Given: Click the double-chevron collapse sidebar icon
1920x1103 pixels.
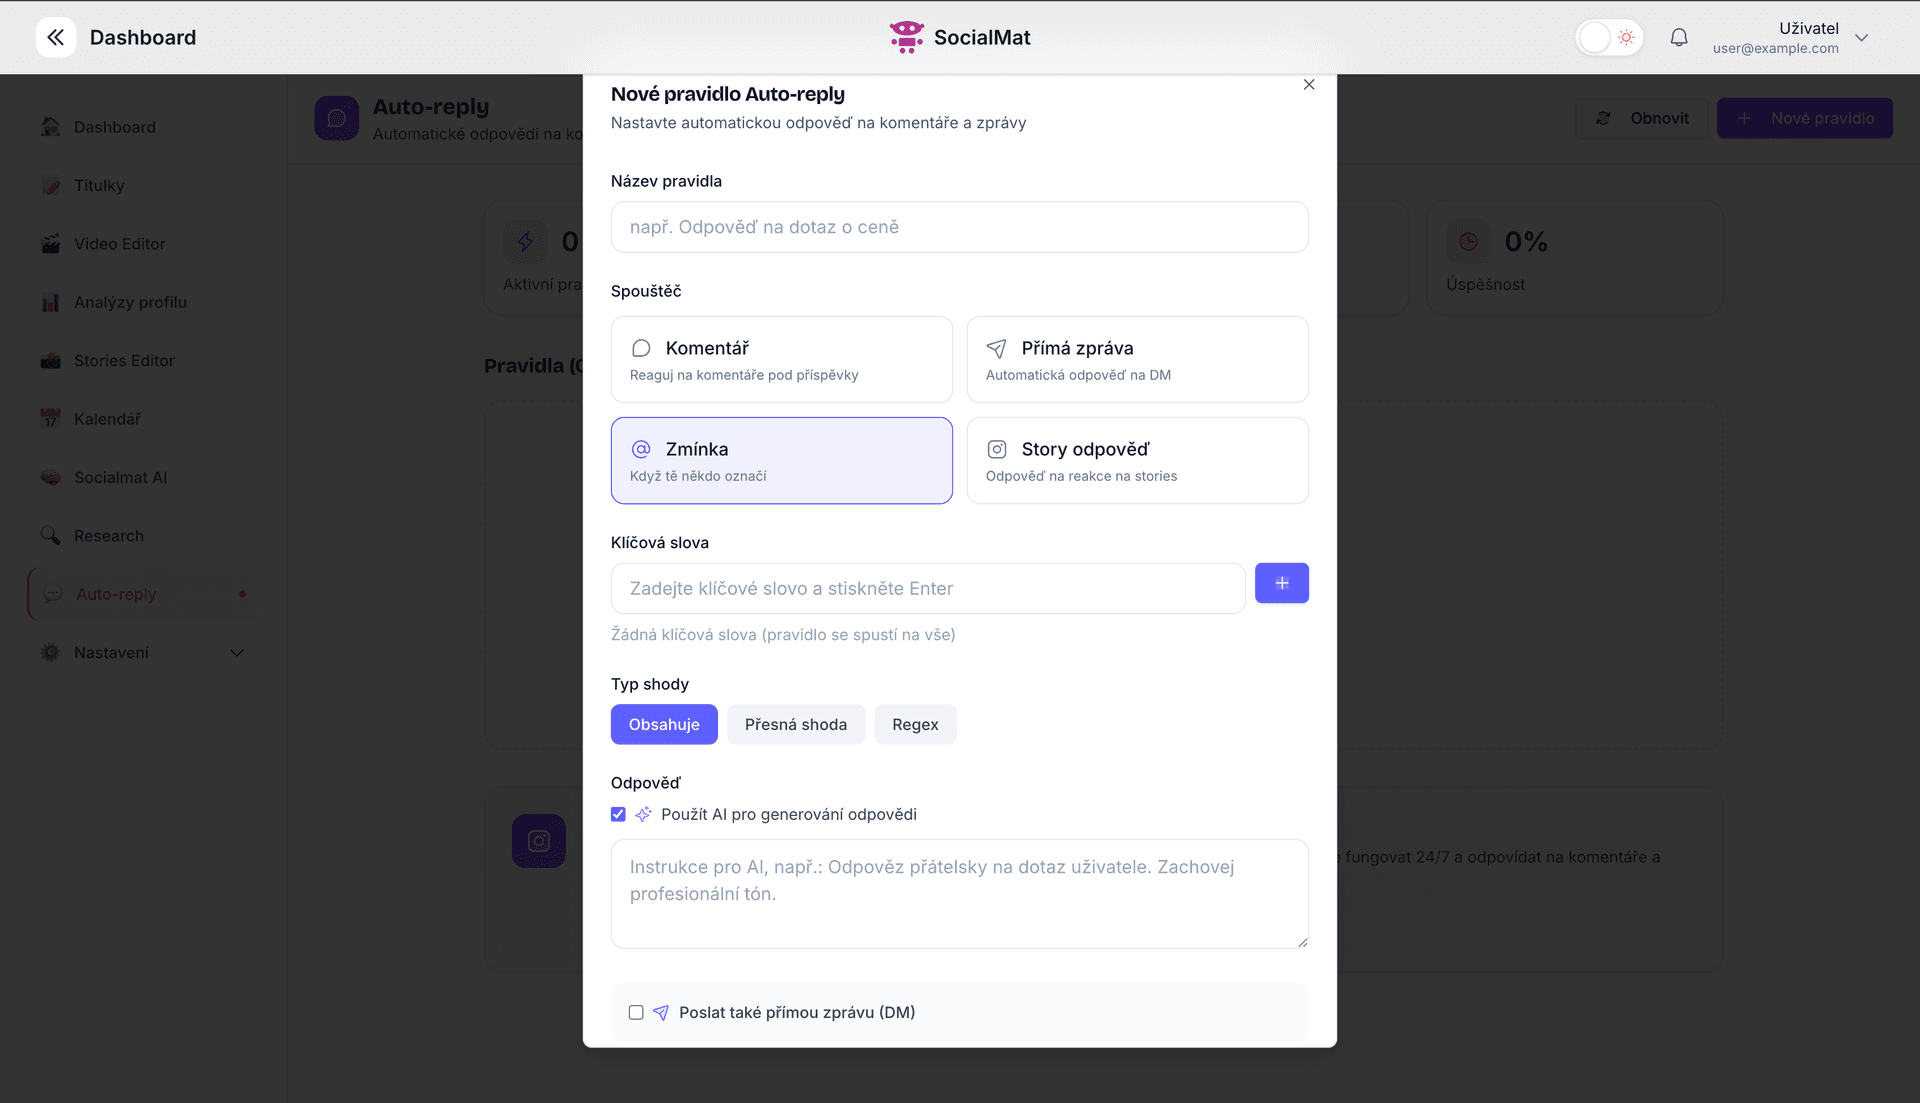Looking at the screenshot, I should click(x=56, y=38).
